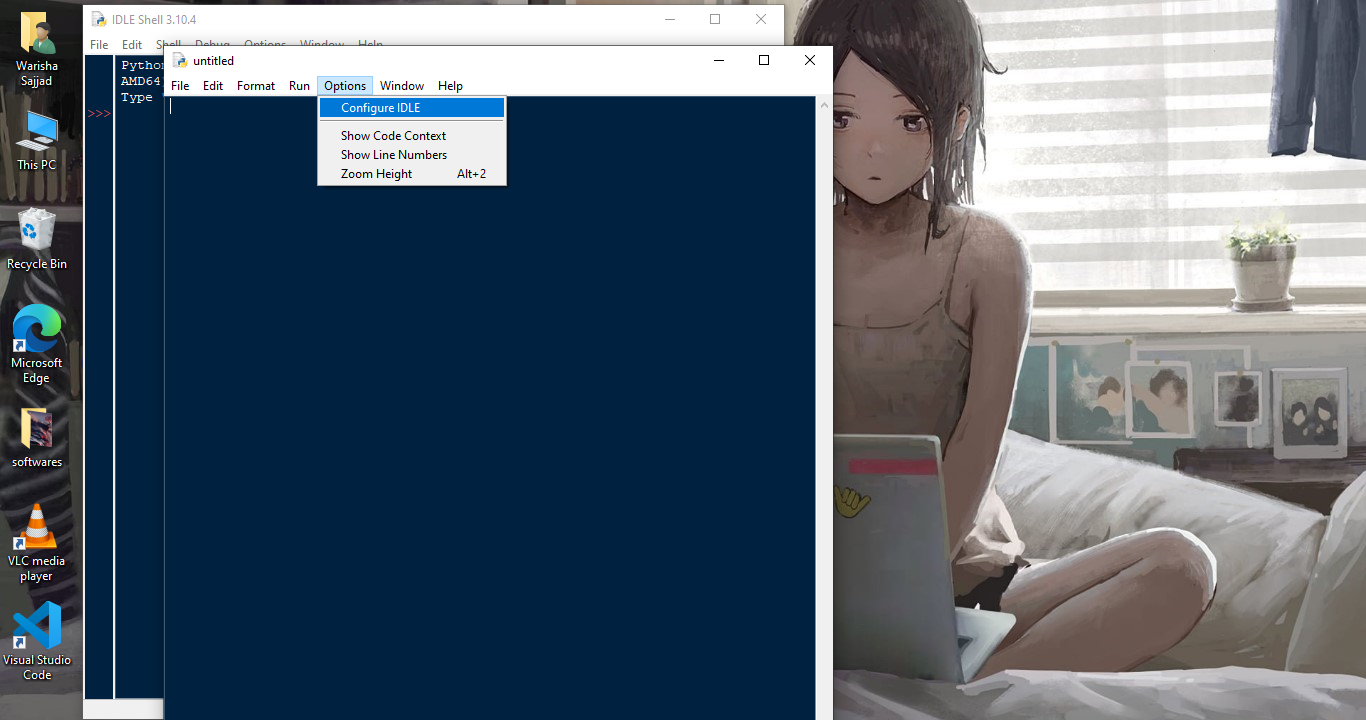Choose Configure IDLE from the Options menu
Image resolution: width=1366 pixels, height=720 pixels.
pyautogui.click(x=412, y=108)
